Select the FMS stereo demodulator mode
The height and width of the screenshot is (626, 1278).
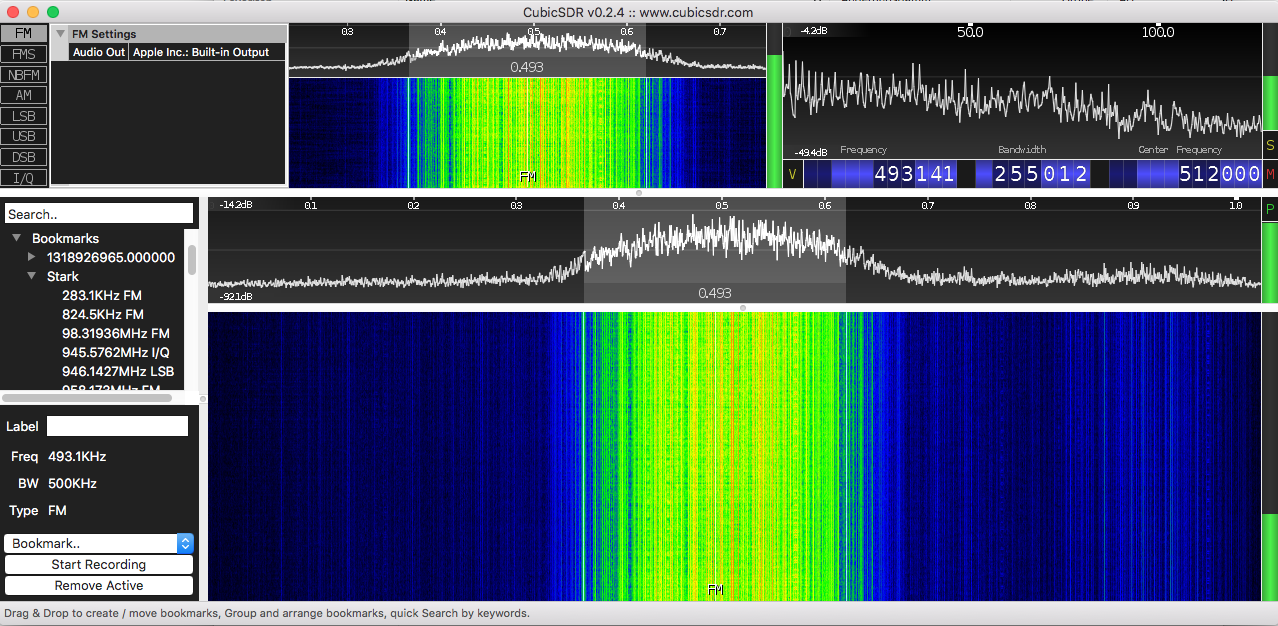[24, 54]
